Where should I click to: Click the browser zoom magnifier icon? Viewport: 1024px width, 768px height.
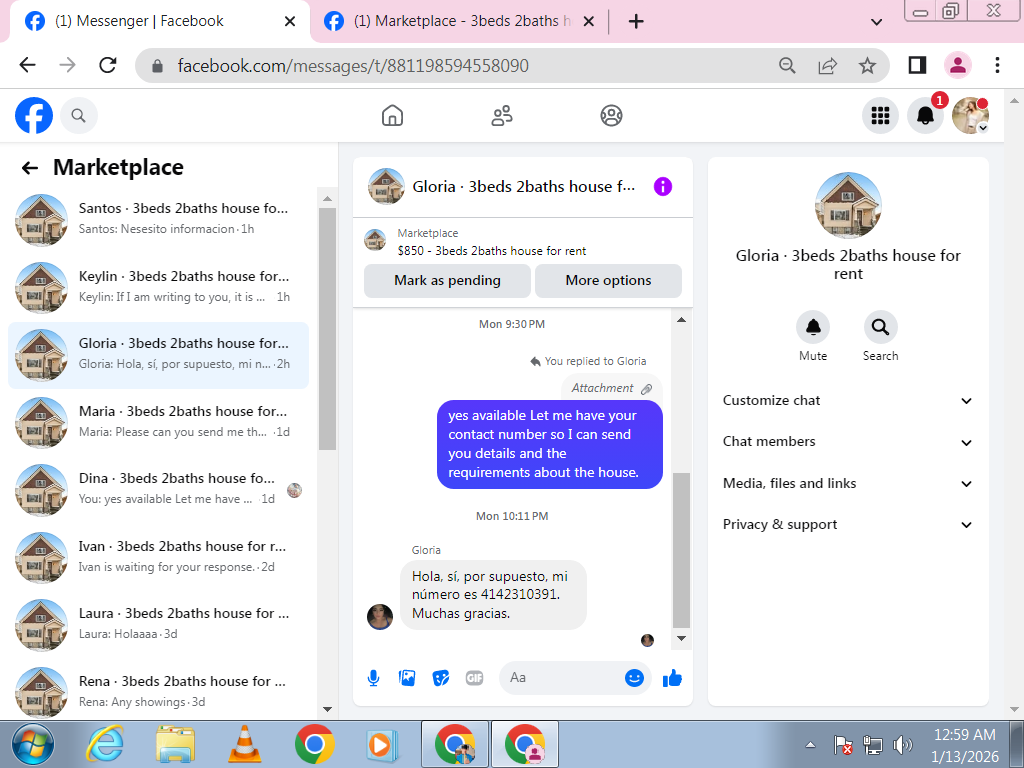pyautogui.click(x=787, y=65)
